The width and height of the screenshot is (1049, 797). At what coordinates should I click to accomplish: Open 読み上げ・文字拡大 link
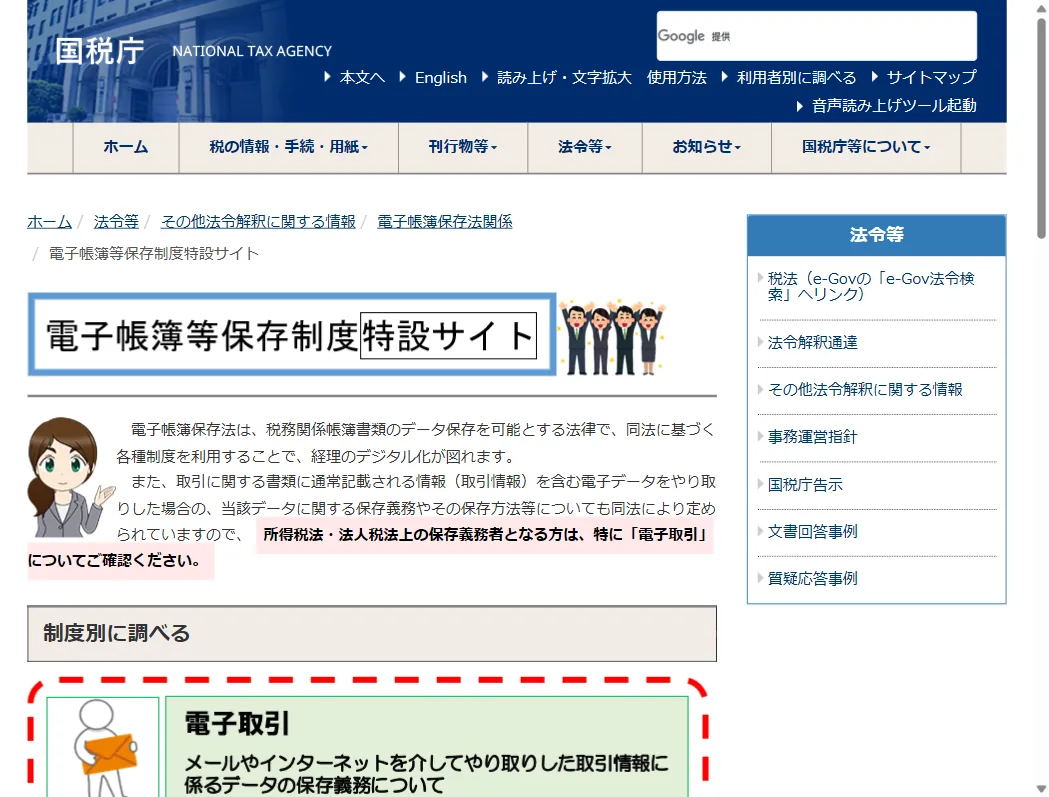tap(564, 78)
